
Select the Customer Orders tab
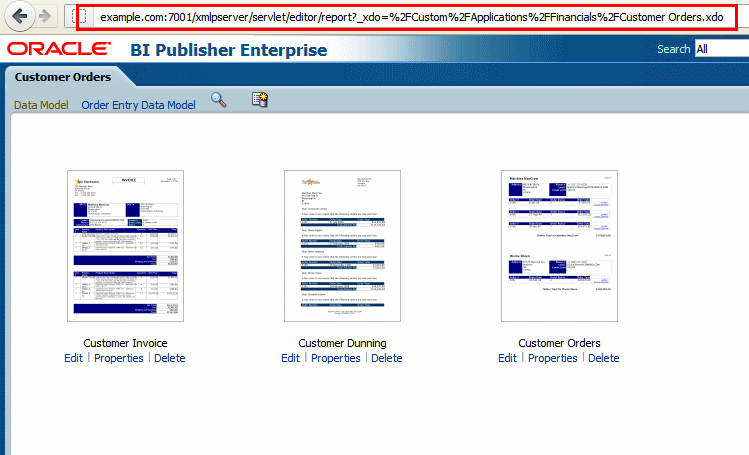pyautogui.click(x=63, y=77)
